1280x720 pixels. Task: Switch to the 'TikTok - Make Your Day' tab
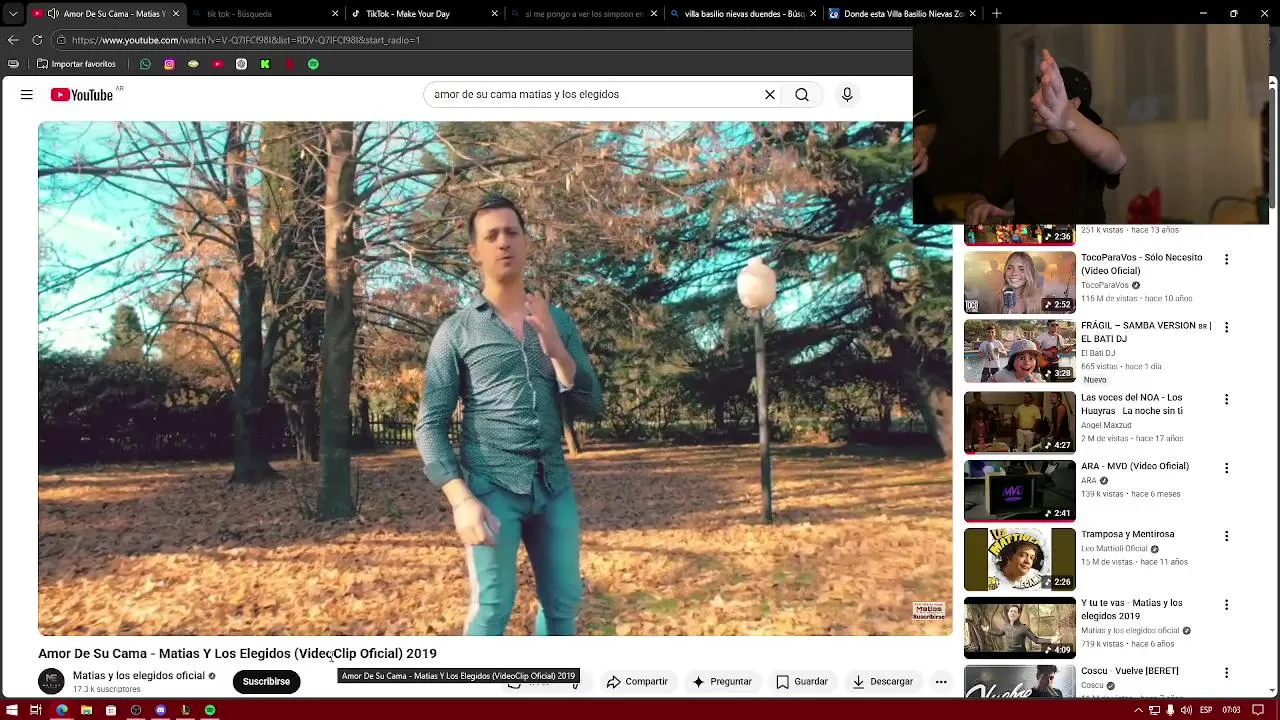coord(423,14)
